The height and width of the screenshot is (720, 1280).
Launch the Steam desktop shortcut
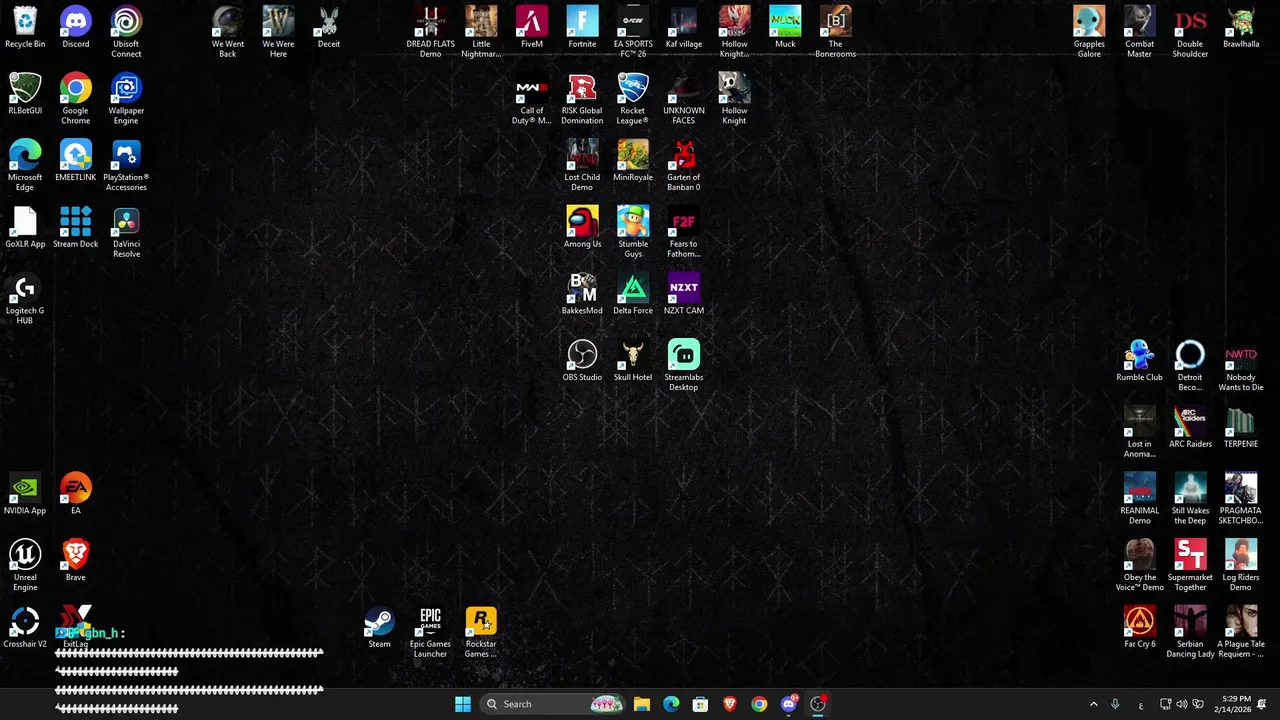click(x=379, y=628)
